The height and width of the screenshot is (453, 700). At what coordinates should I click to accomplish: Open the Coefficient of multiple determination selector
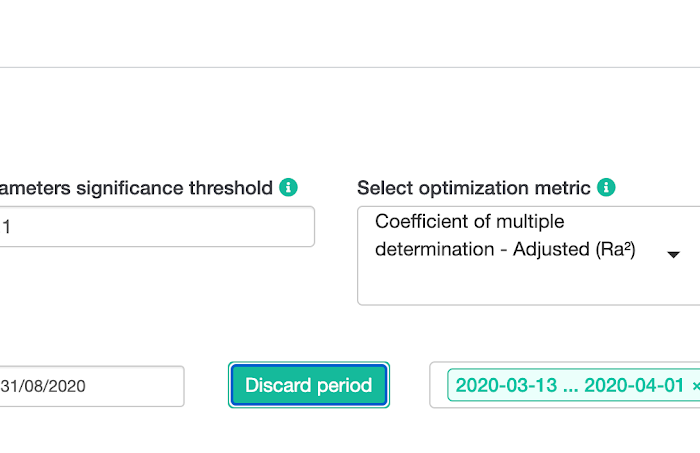point(529,256)
